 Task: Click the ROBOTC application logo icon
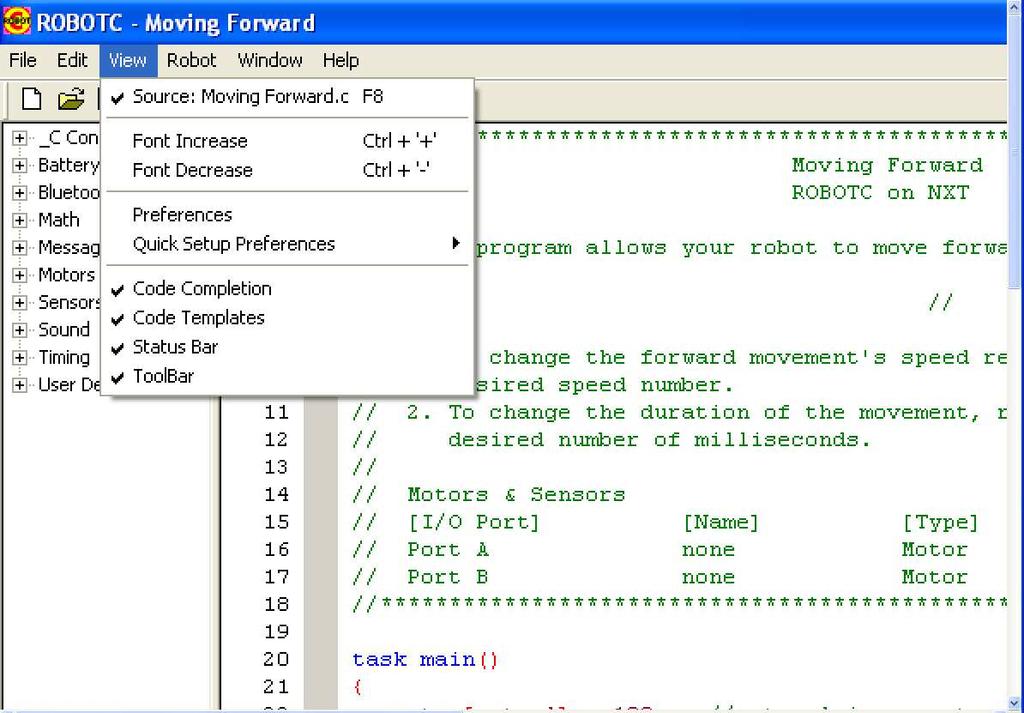coord(16,21)
